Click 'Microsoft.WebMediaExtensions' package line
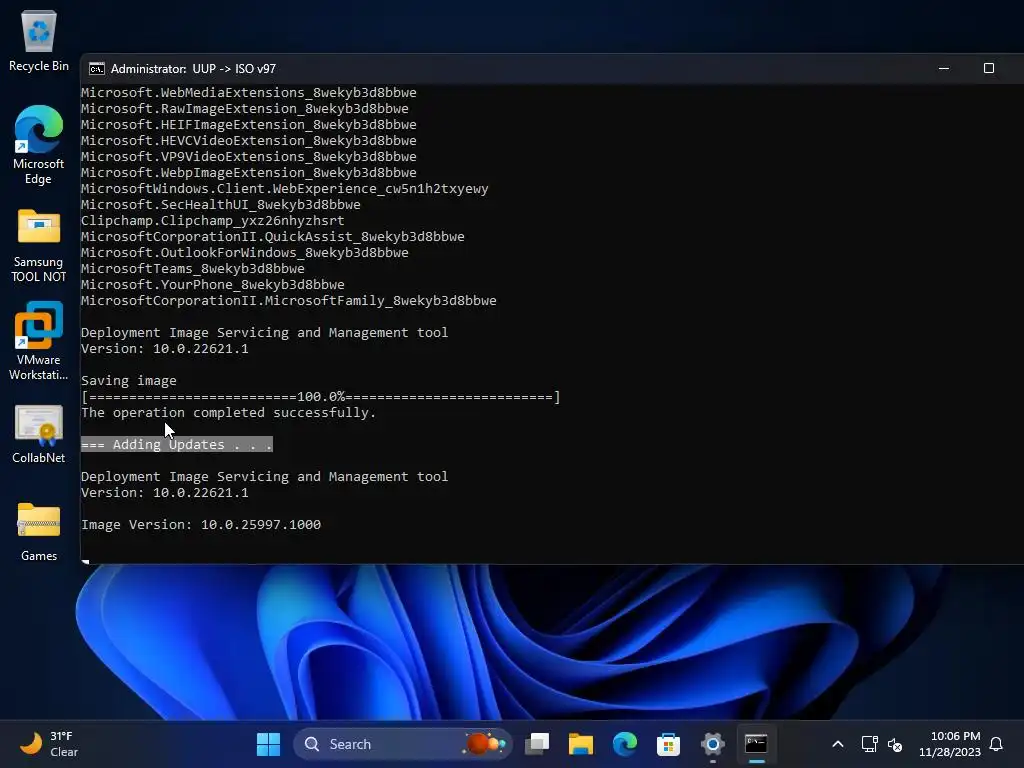The height and width of the screenshot is (768, 1024). [x=249, y=93]
